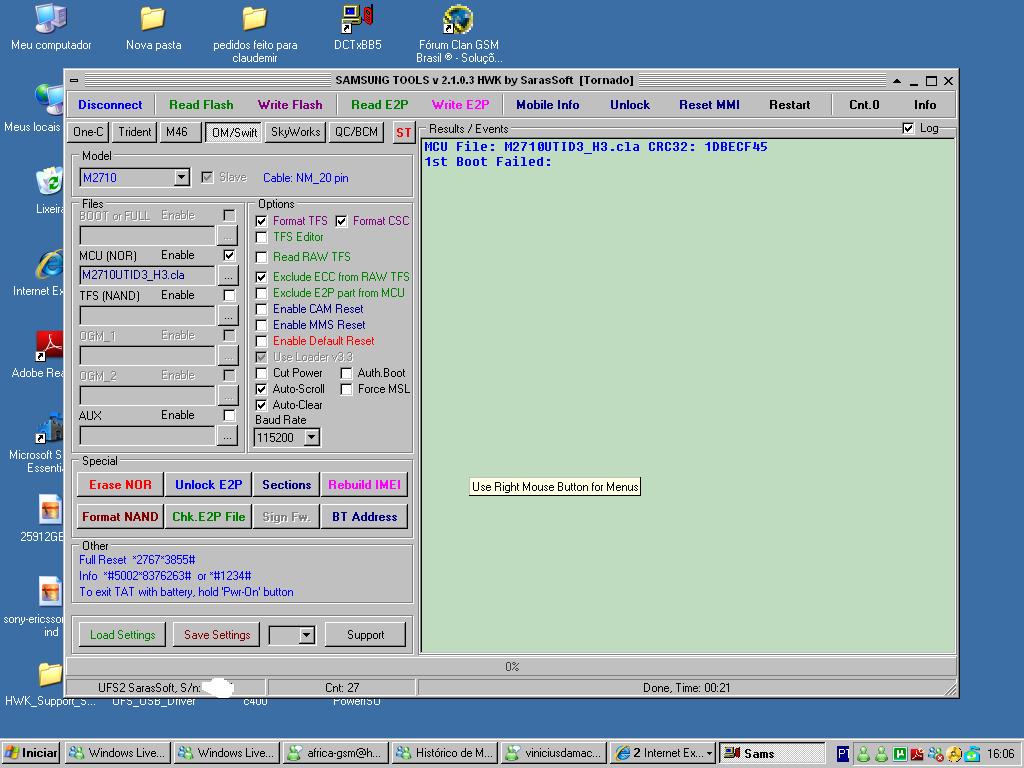Switch to the Trident platform tab

click(135, 132)
